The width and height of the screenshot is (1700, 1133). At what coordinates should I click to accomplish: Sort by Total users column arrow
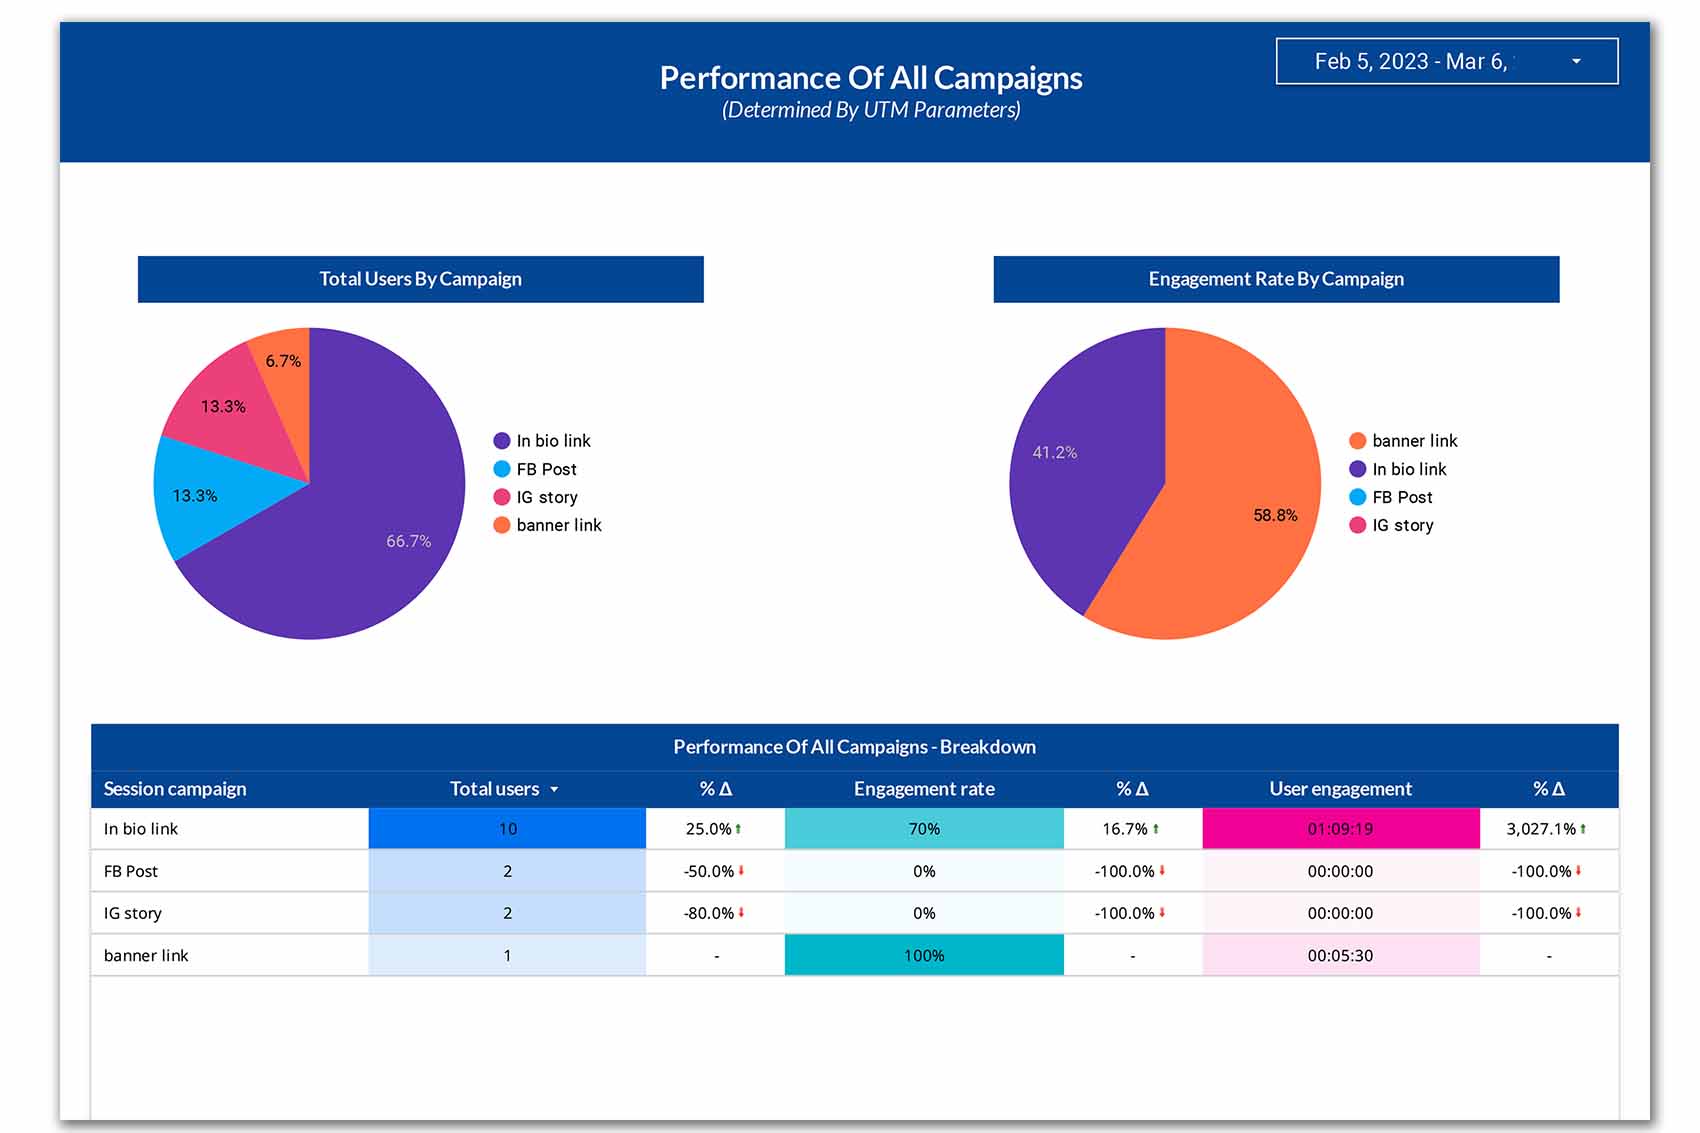(554, 789)
